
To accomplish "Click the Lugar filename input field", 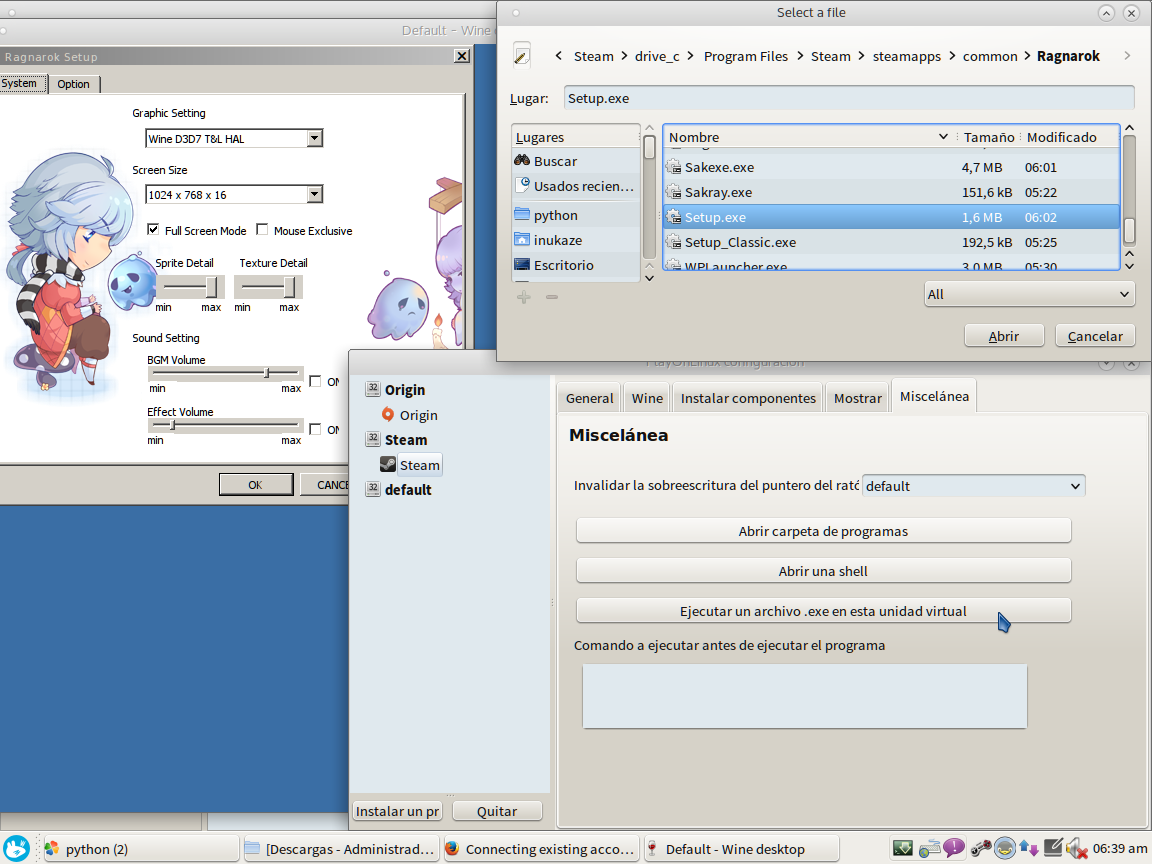I will pos(849,98).
